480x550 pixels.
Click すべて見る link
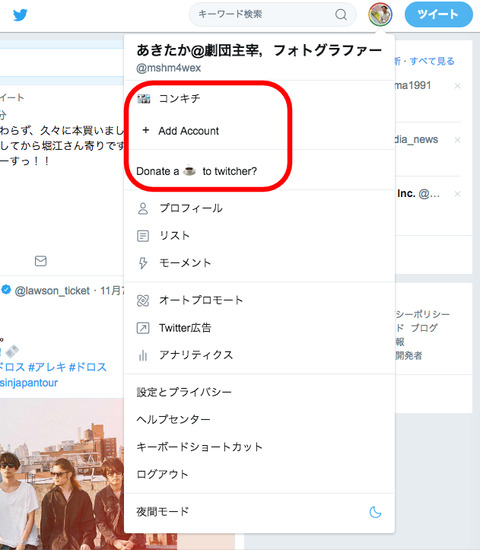coord(432,61)
